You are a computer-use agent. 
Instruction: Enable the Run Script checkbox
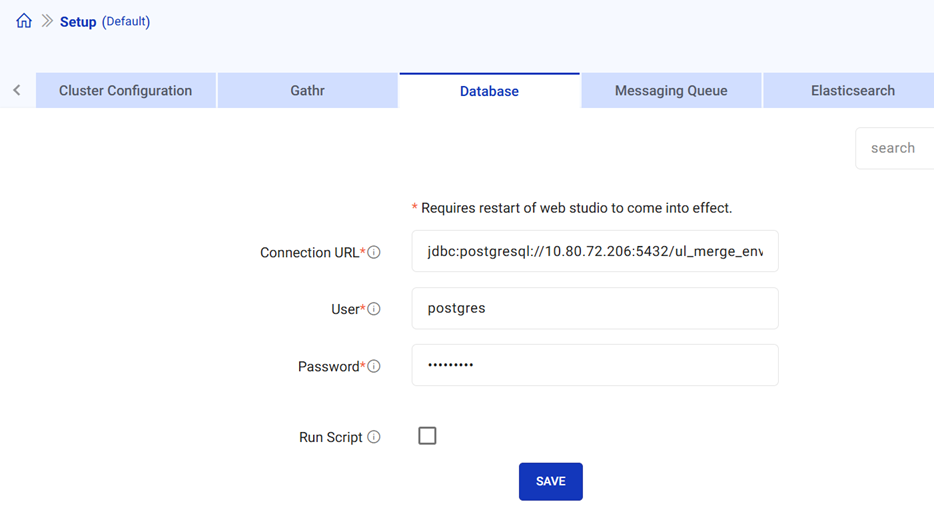427,436
